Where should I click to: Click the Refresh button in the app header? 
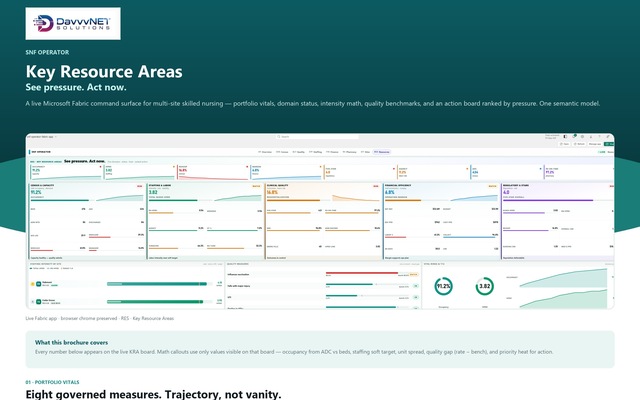579,144
